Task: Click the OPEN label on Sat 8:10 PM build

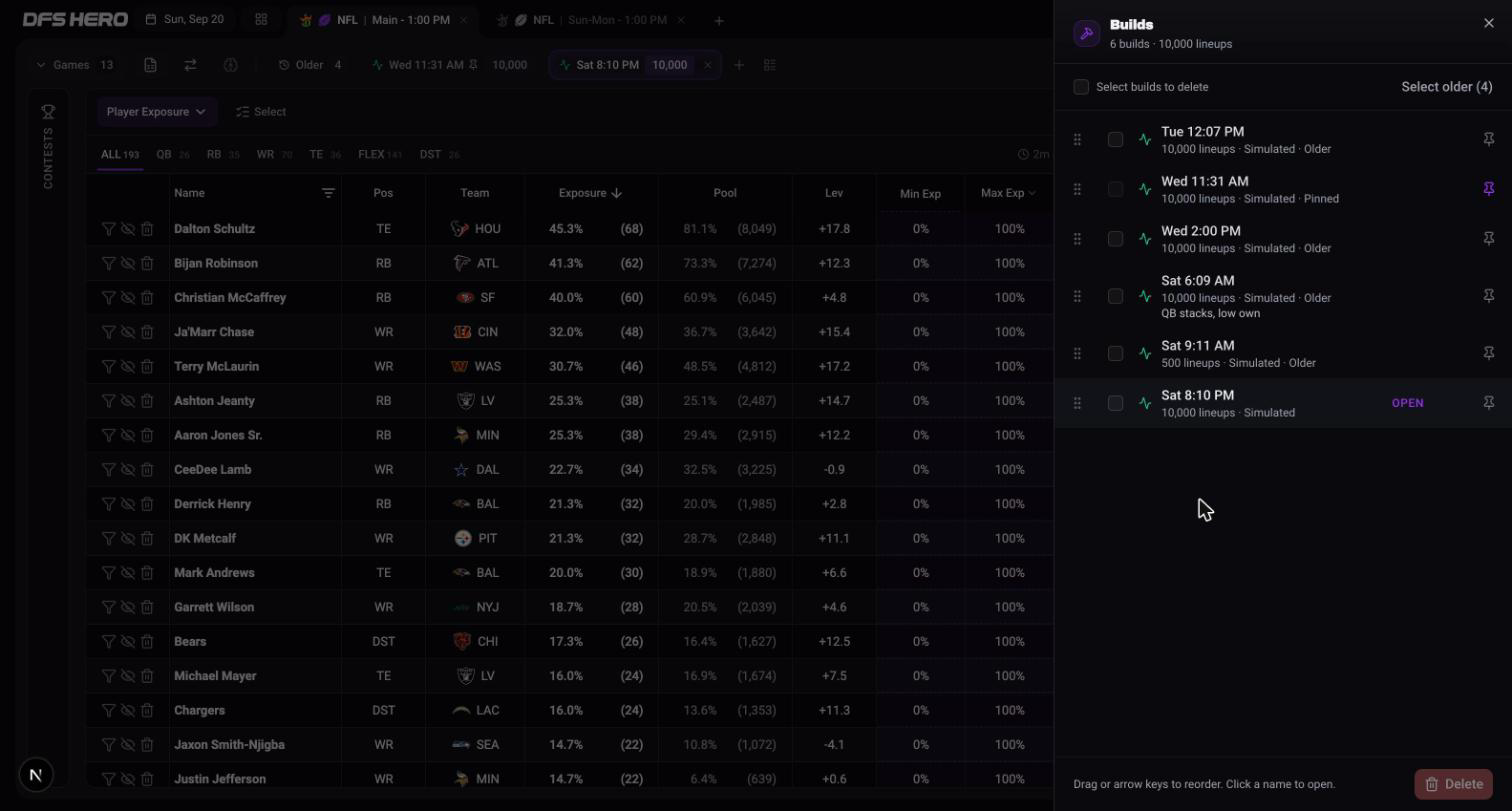Action: point(1407,403)
